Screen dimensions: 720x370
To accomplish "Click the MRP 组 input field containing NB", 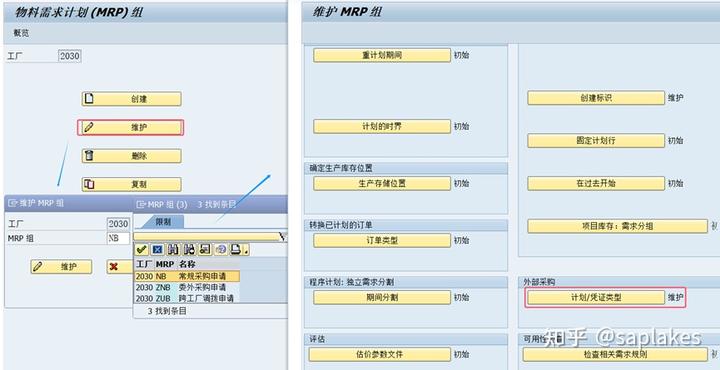I will (x=118, y=238).
